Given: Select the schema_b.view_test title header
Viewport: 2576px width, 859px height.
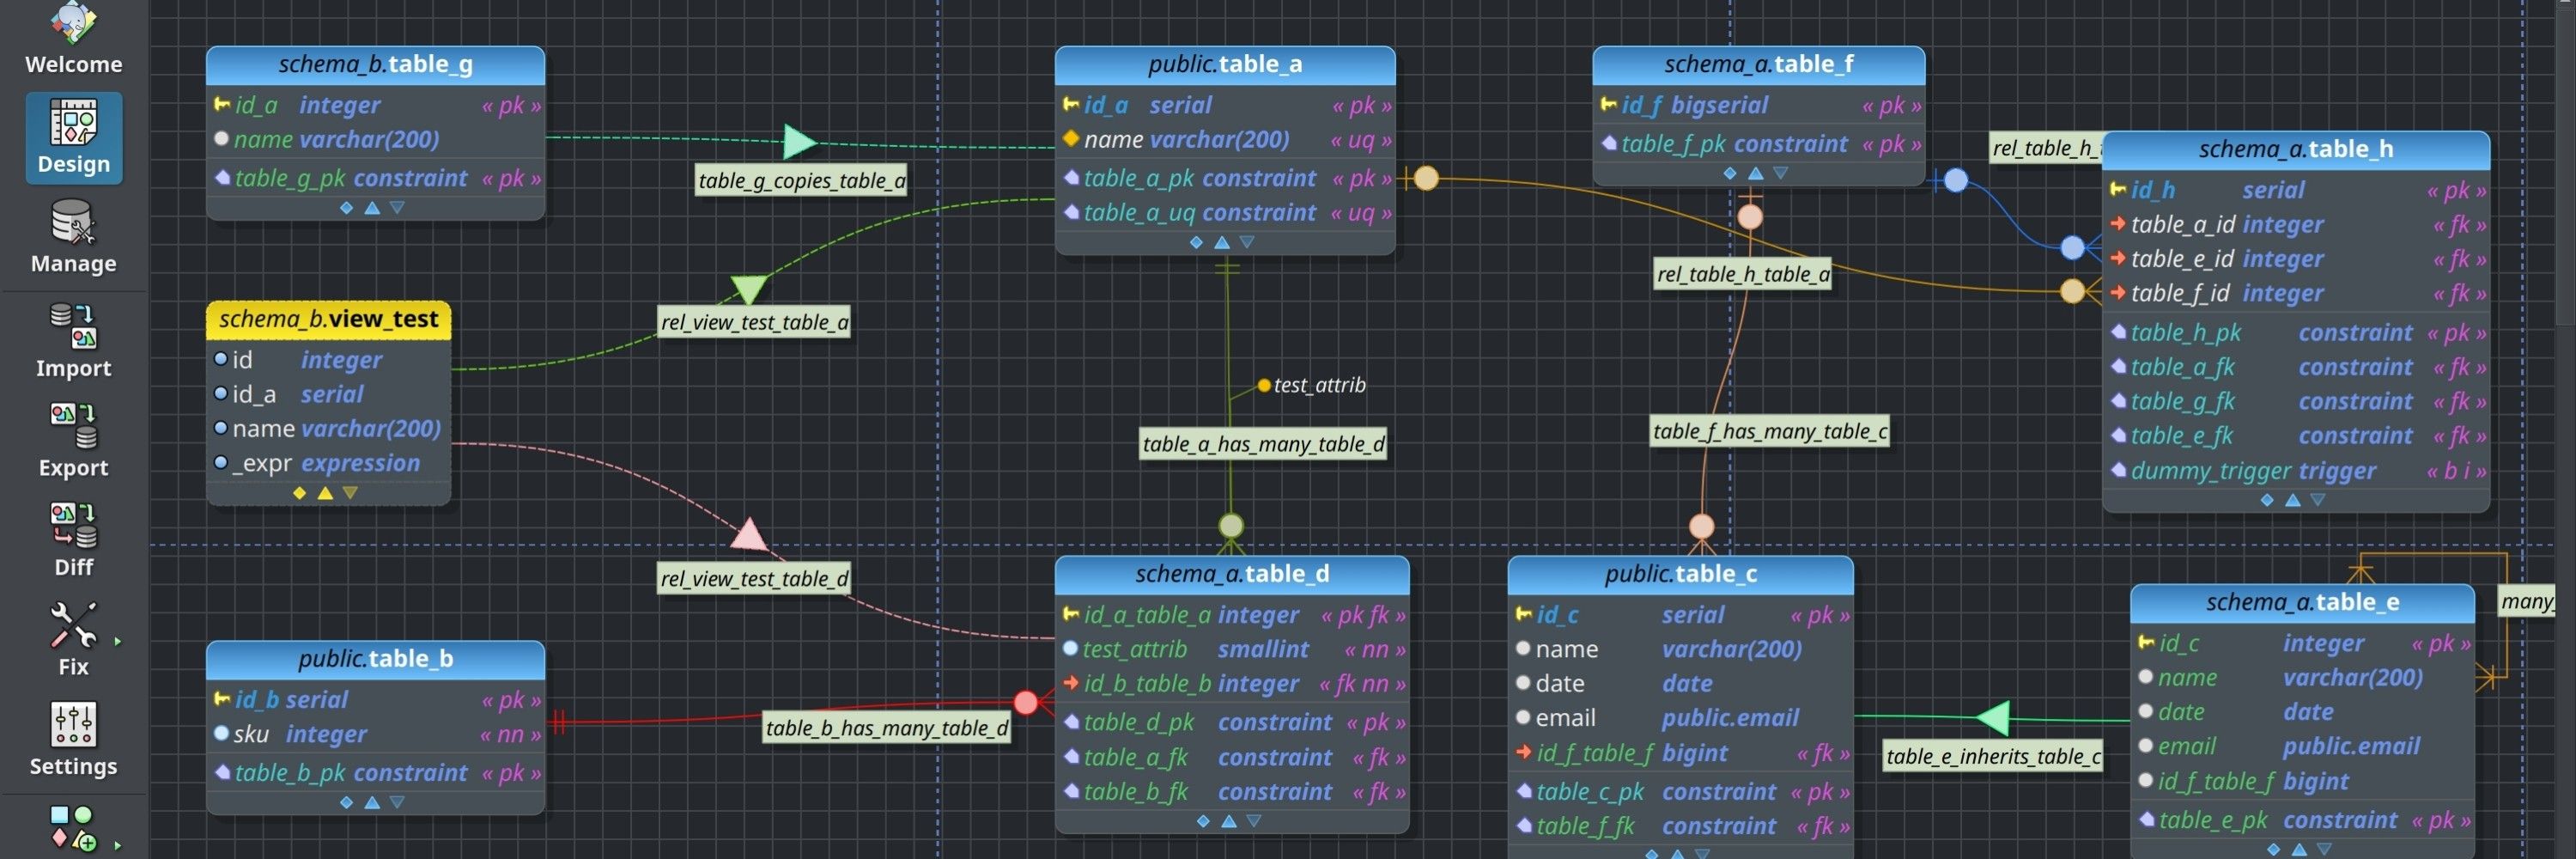Looking at the screenshot, I should (328, 320).
